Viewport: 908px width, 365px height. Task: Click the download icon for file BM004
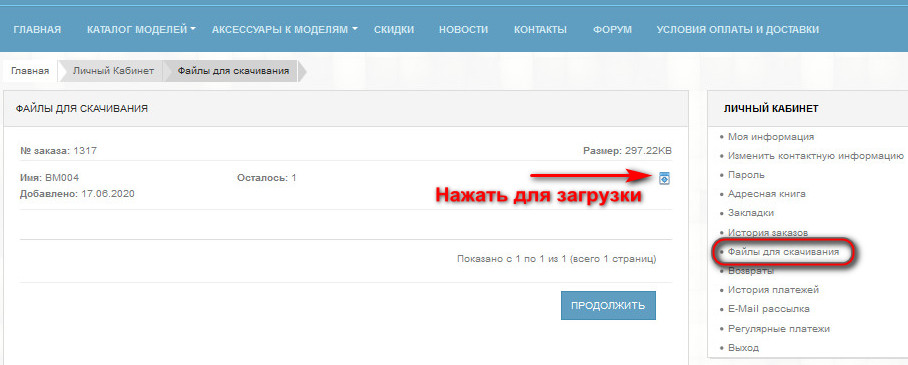[x=665, y=178]
